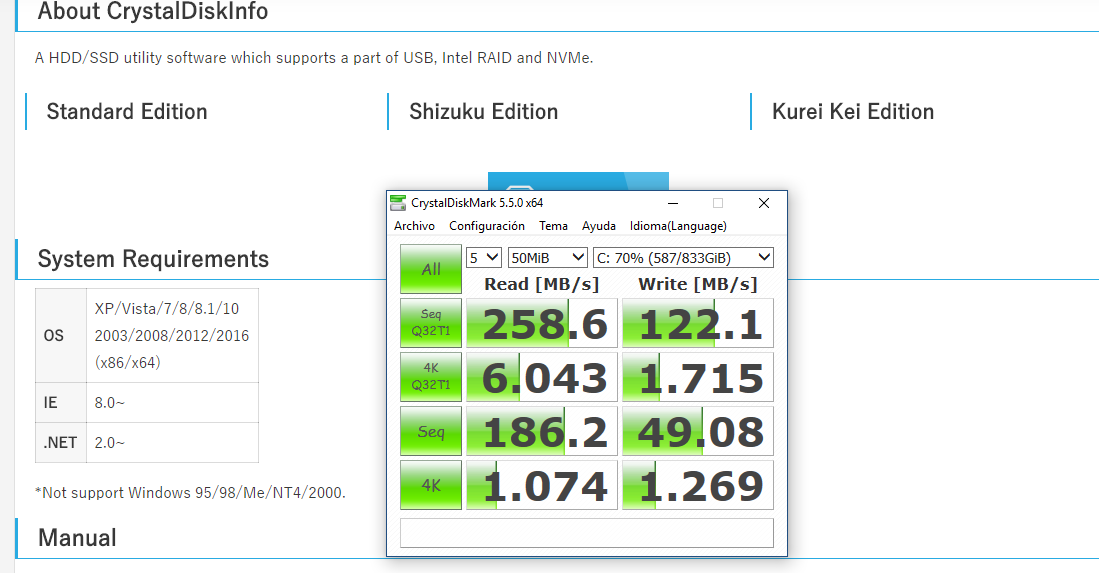Image resolution: width=1099 pixels, height=573 pixels.
Task: Click the Kurei Kei Edition heading
Action: click(852, 112)
